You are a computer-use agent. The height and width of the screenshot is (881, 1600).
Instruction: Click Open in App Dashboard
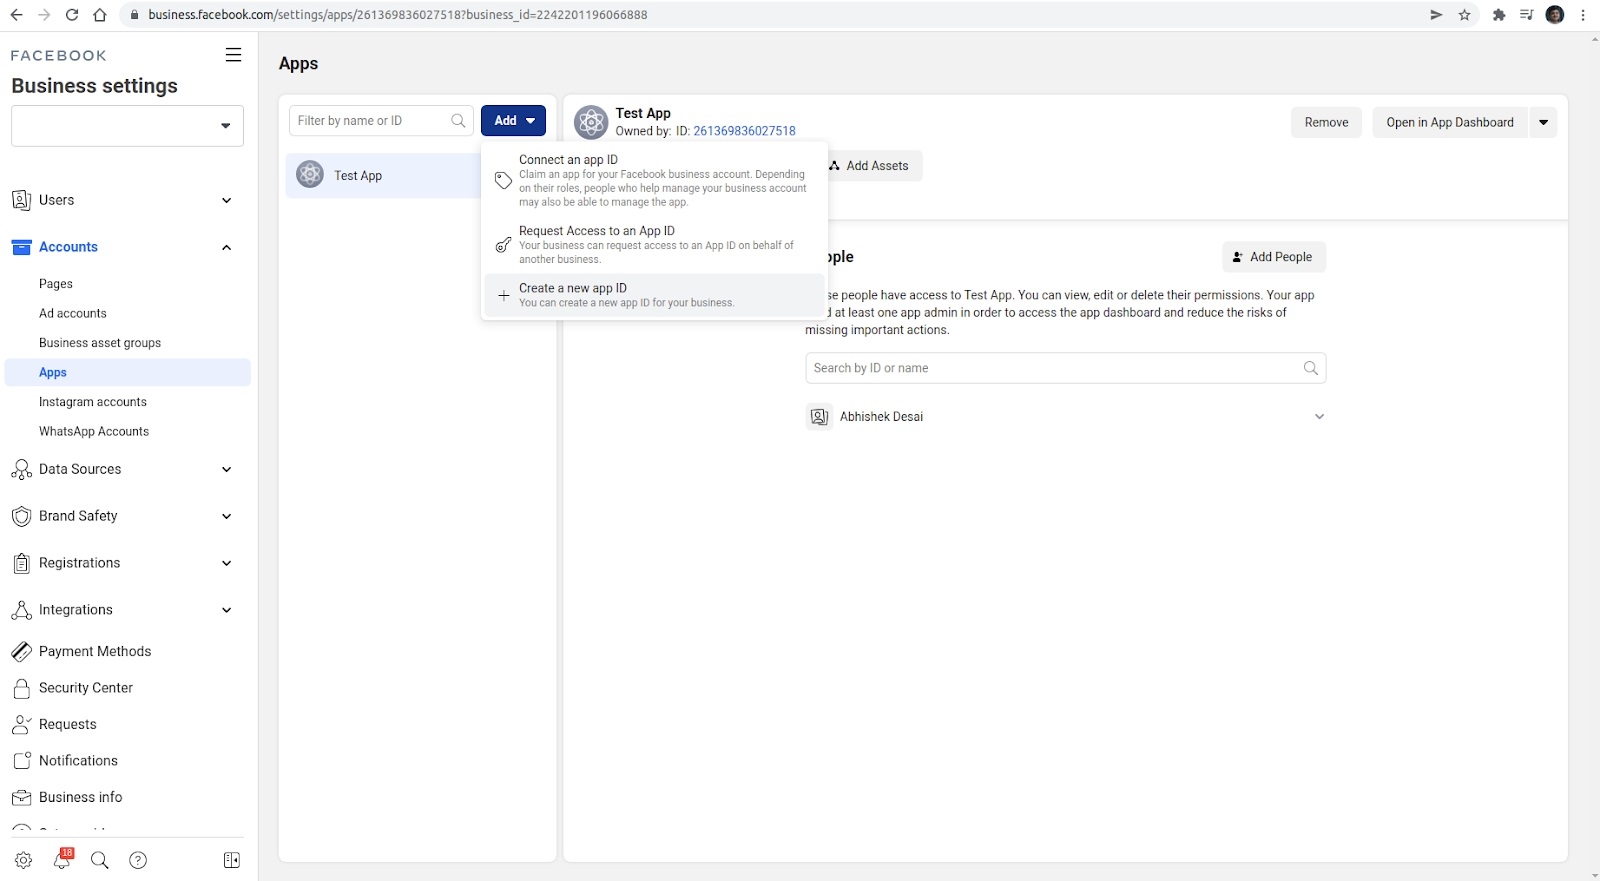coord(1450,122)
